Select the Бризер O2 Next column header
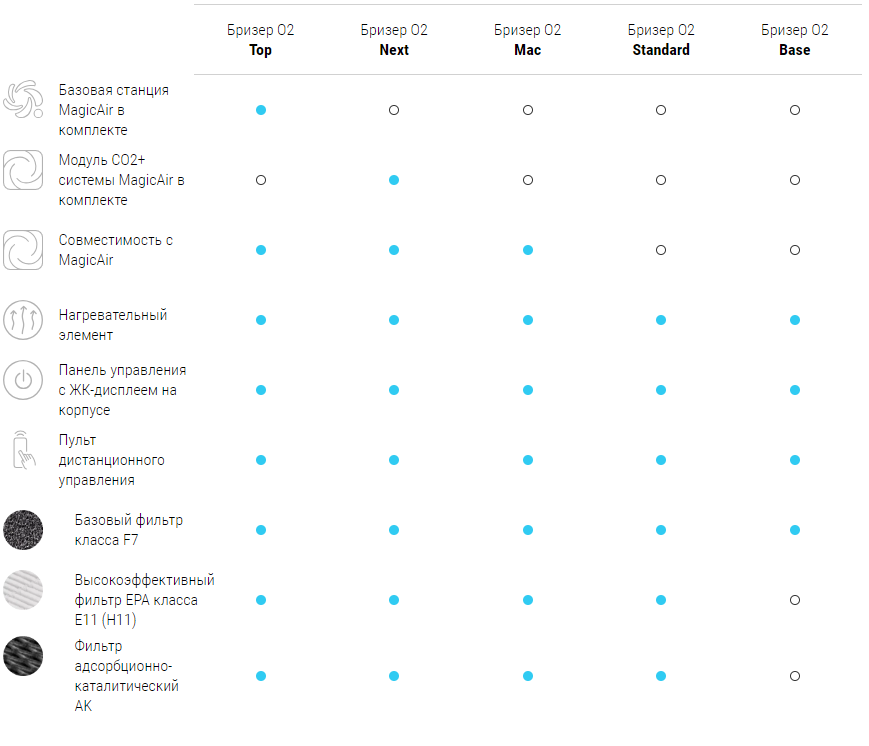This screenshot has height=746, width=869. [x=394, y=40]
